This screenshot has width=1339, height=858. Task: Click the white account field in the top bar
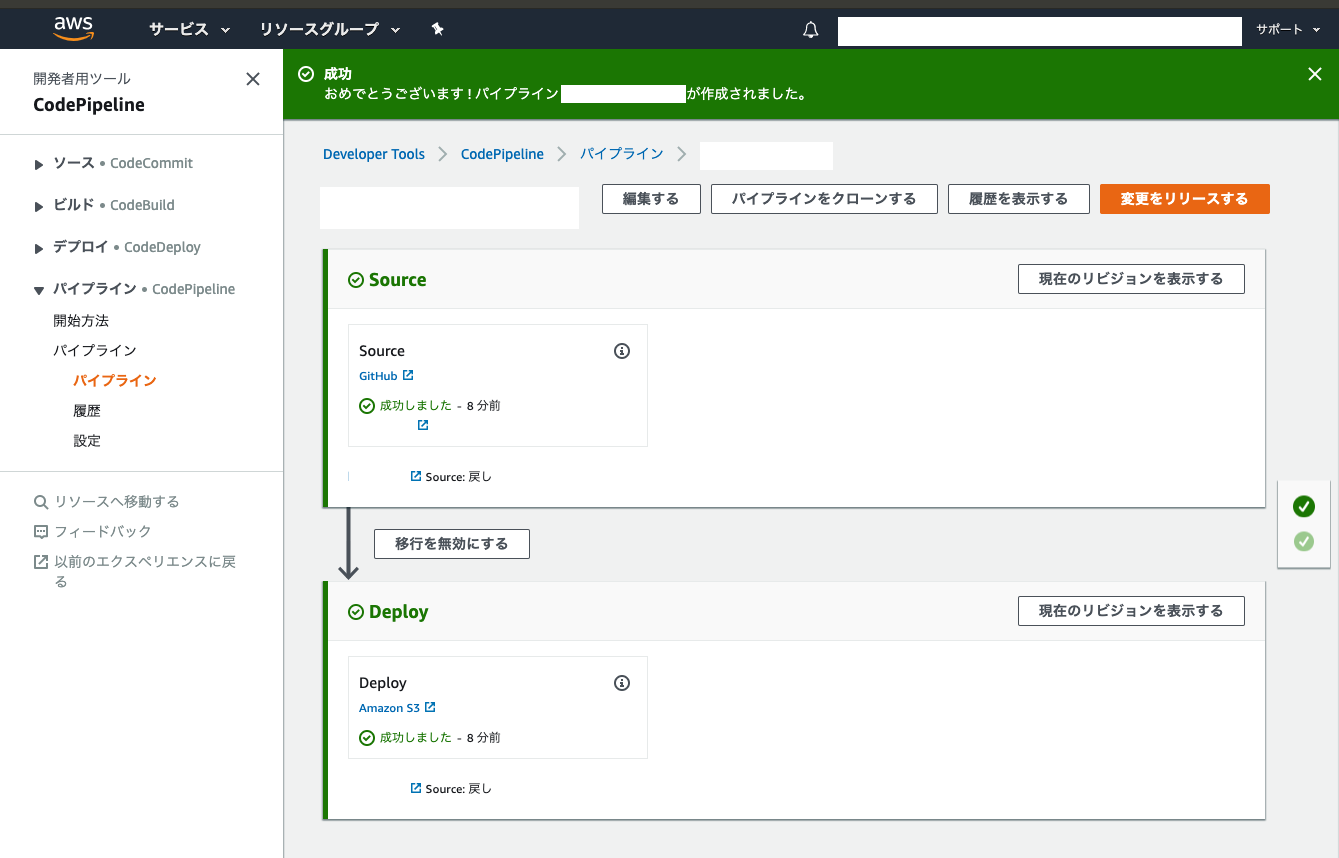pyautogui.click(x=1039, y=31)
